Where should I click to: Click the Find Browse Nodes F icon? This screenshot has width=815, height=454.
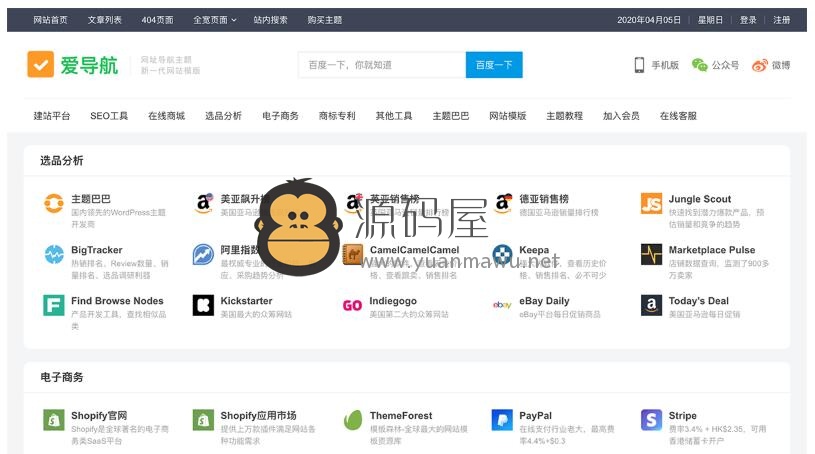tap(54, 305)
